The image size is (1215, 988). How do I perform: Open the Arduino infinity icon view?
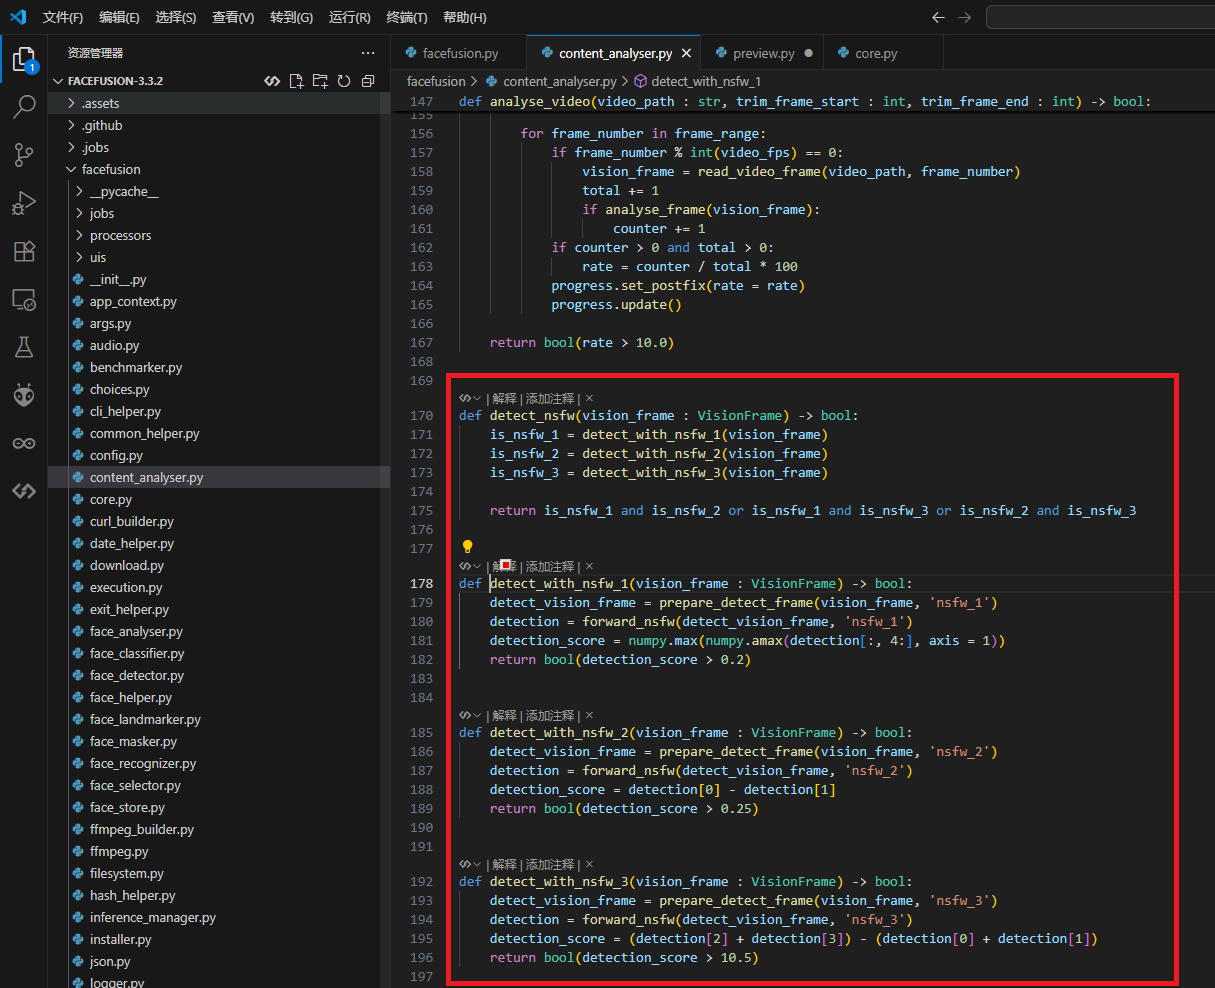pos(24,443)
